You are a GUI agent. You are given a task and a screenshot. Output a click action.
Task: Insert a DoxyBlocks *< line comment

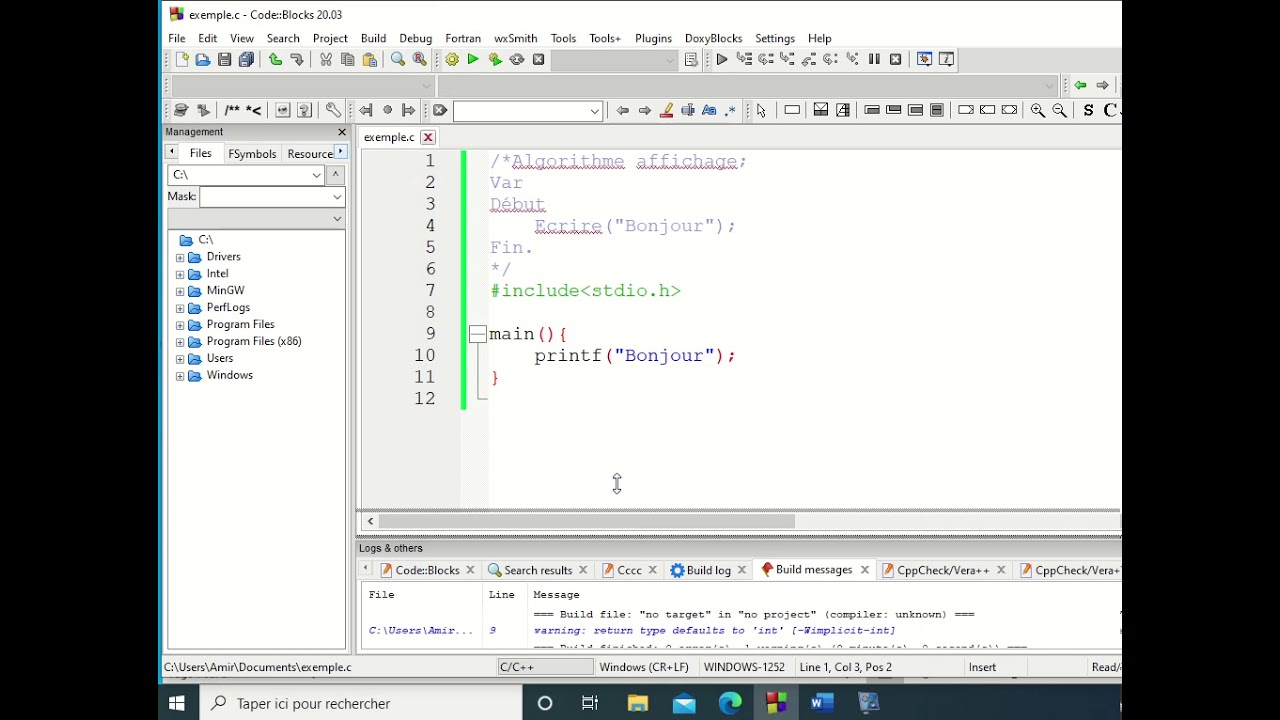pos(254,111)
